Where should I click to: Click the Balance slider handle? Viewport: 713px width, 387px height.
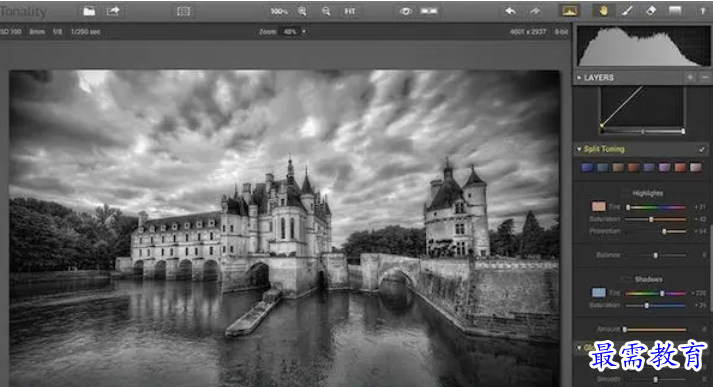pos(656,256)
